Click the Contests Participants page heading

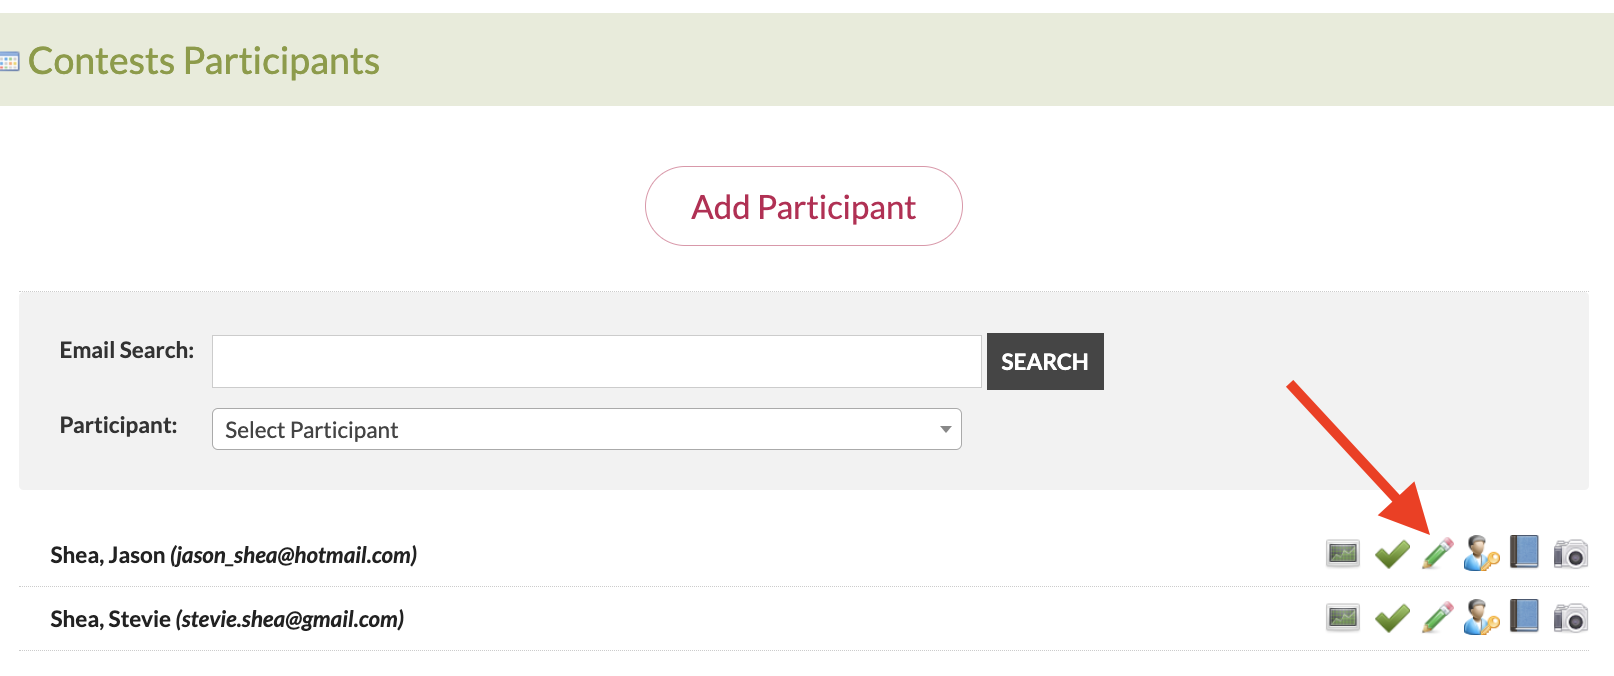coord(204,61)
